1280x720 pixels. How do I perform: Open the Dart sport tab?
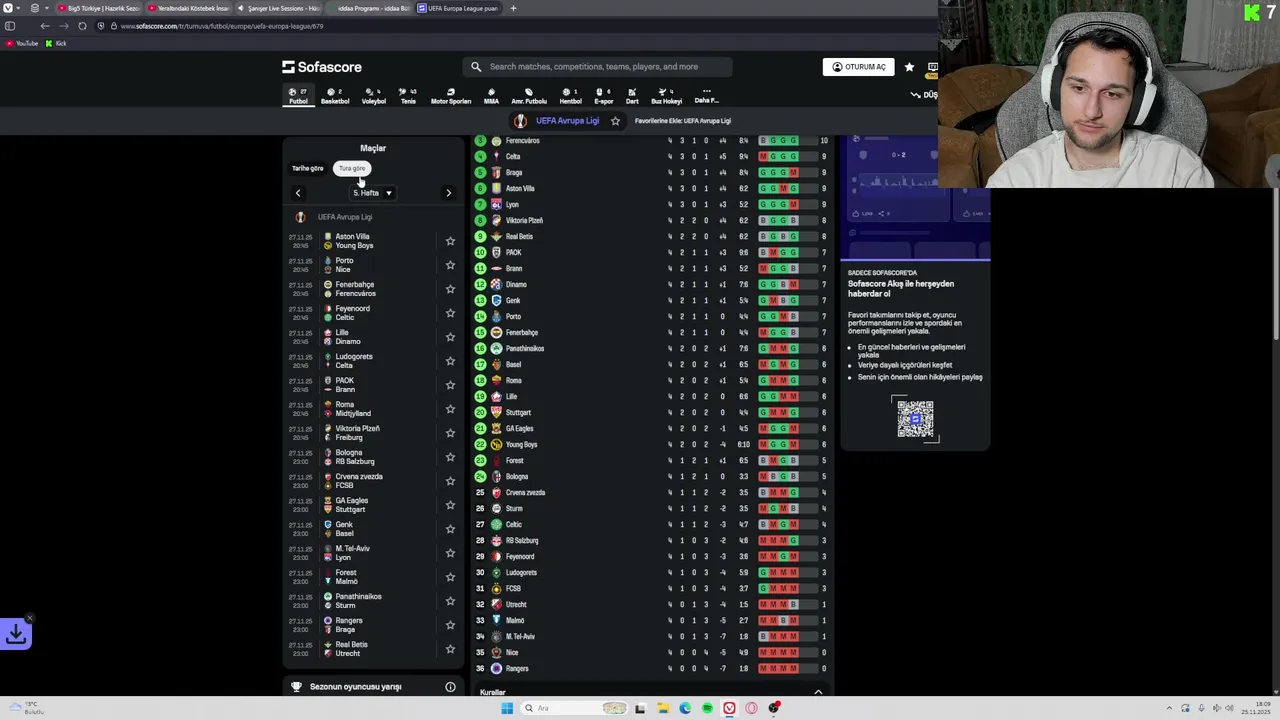click(x=632, y=96)
